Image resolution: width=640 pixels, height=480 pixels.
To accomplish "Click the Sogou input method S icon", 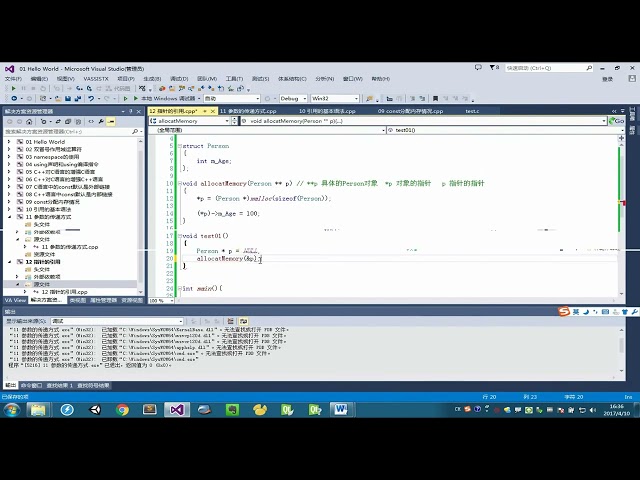I will 564,312.
